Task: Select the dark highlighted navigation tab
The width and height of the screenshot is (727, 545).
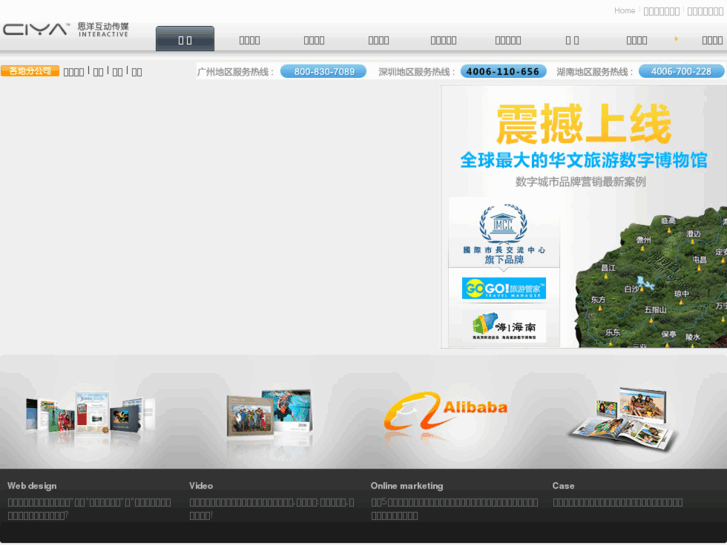Action: [x=185, y=39]
